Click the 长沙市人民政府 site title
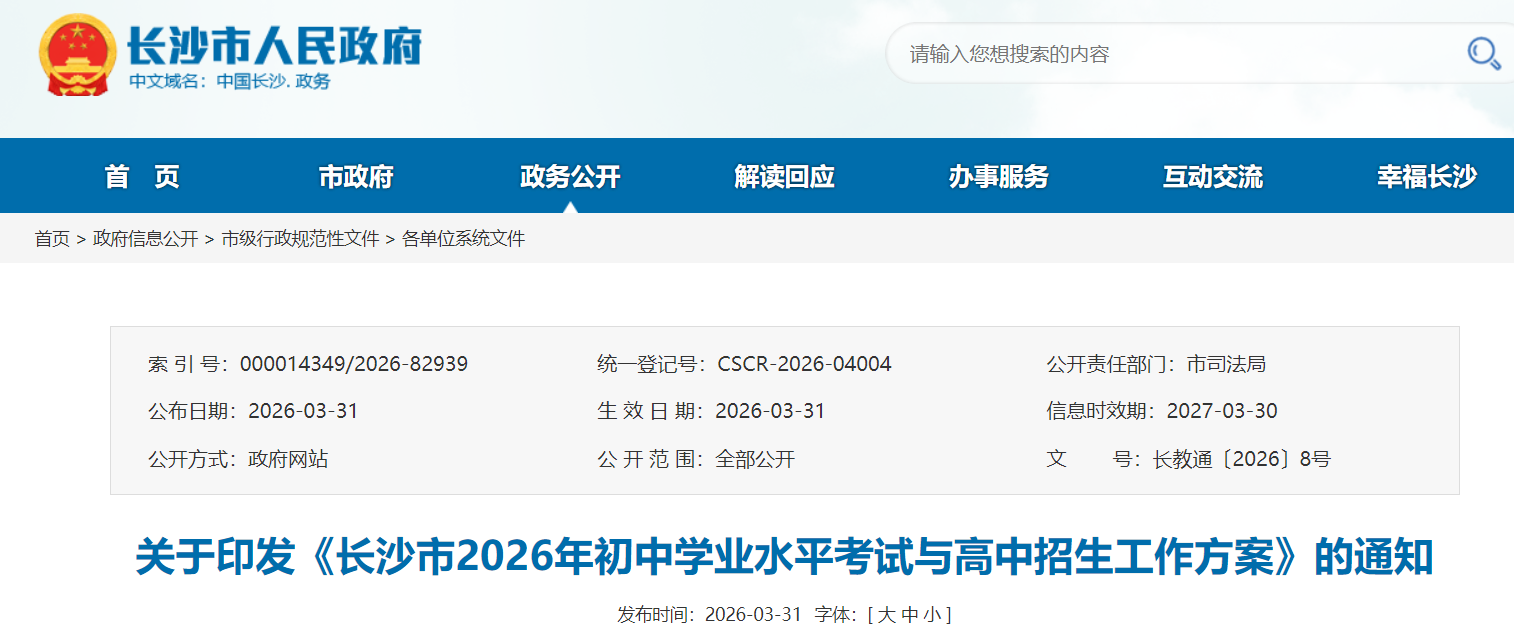The image size is (1514, 639). click(274, 45)
